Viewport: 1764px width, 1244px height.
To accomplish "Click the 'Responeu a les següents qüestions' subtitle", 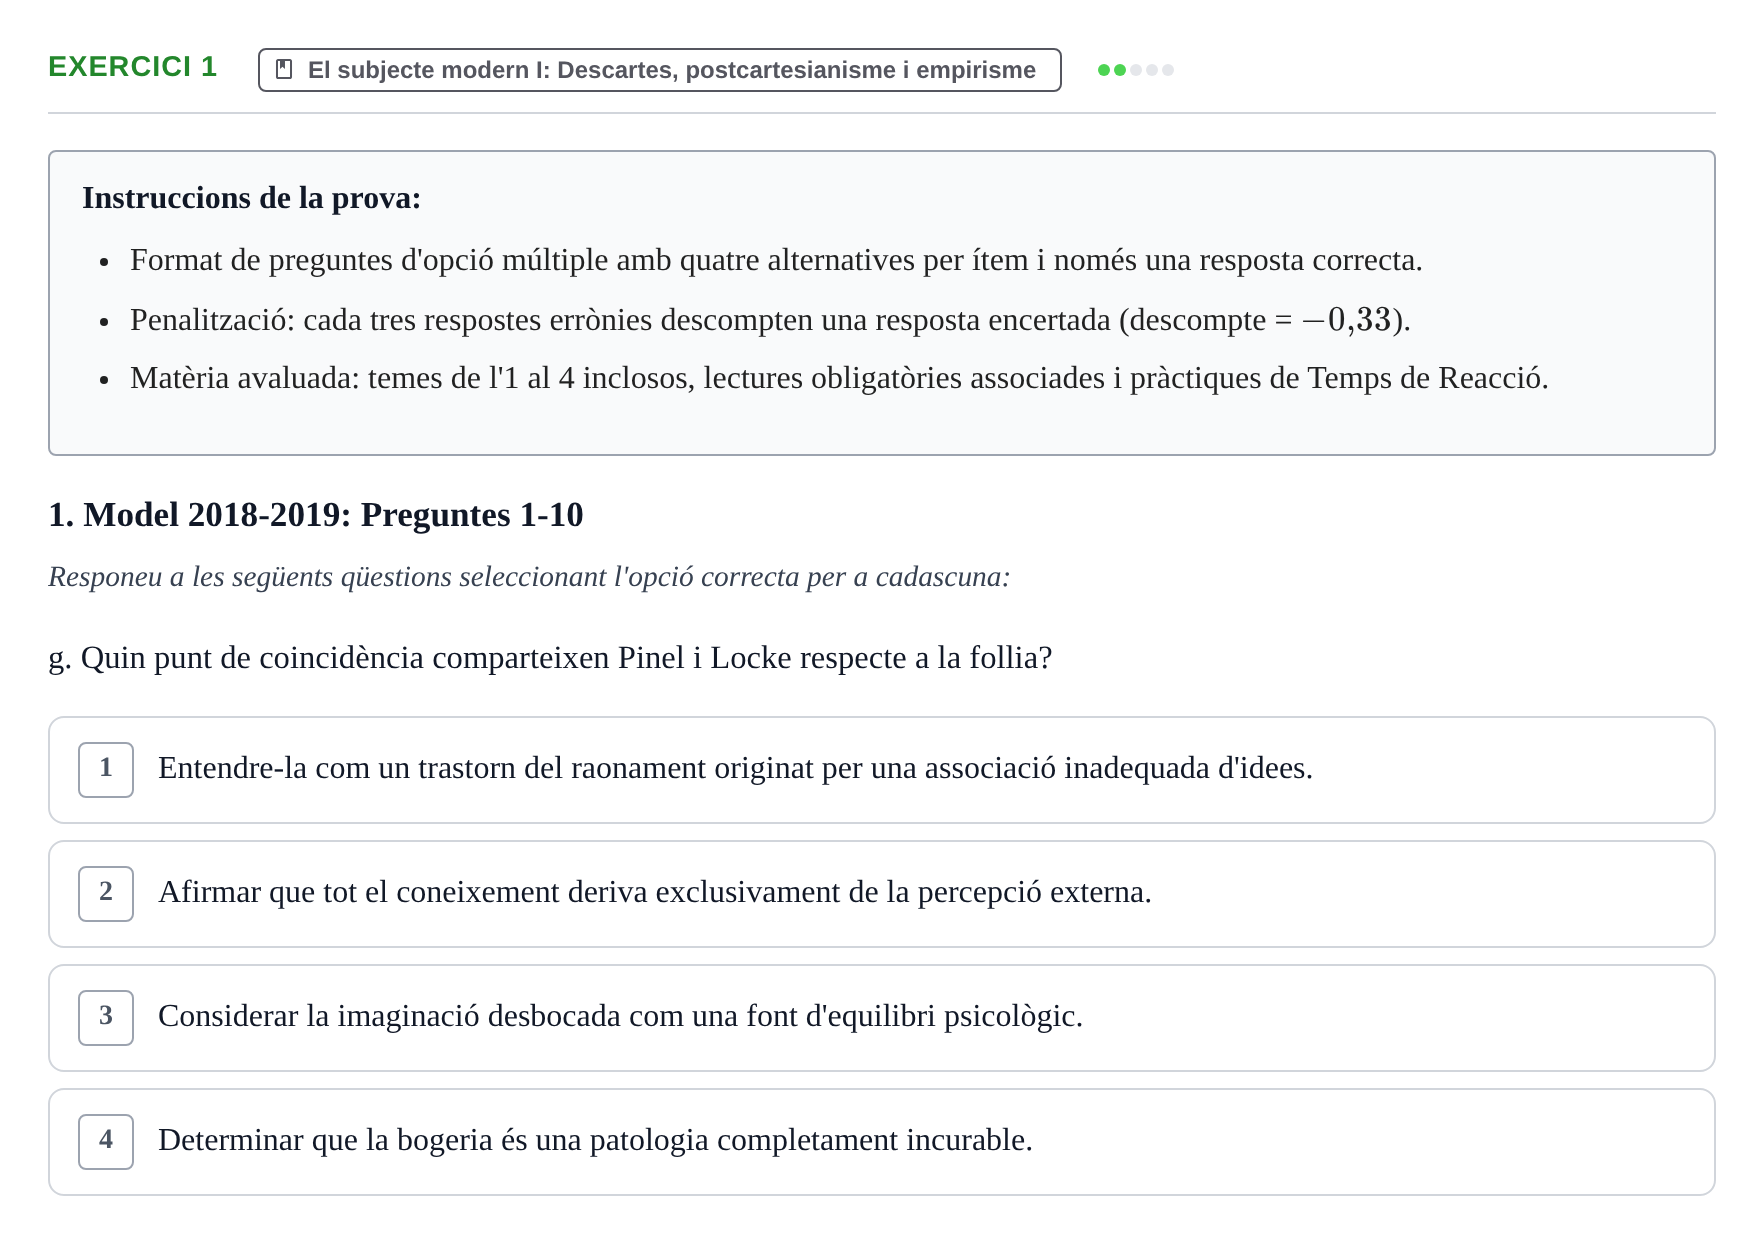I will point(529,577).
